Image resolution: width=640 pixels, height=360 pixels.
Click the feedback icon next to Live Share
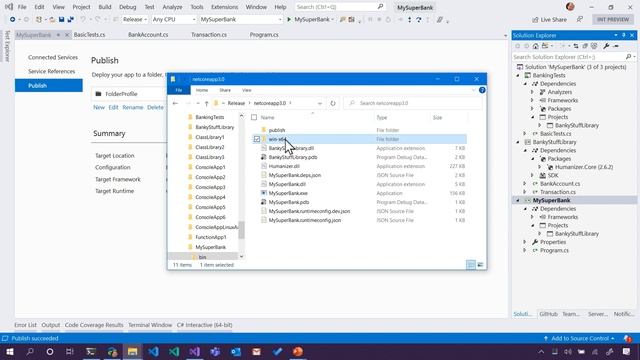pyautogui.click(x=580, y=19)
